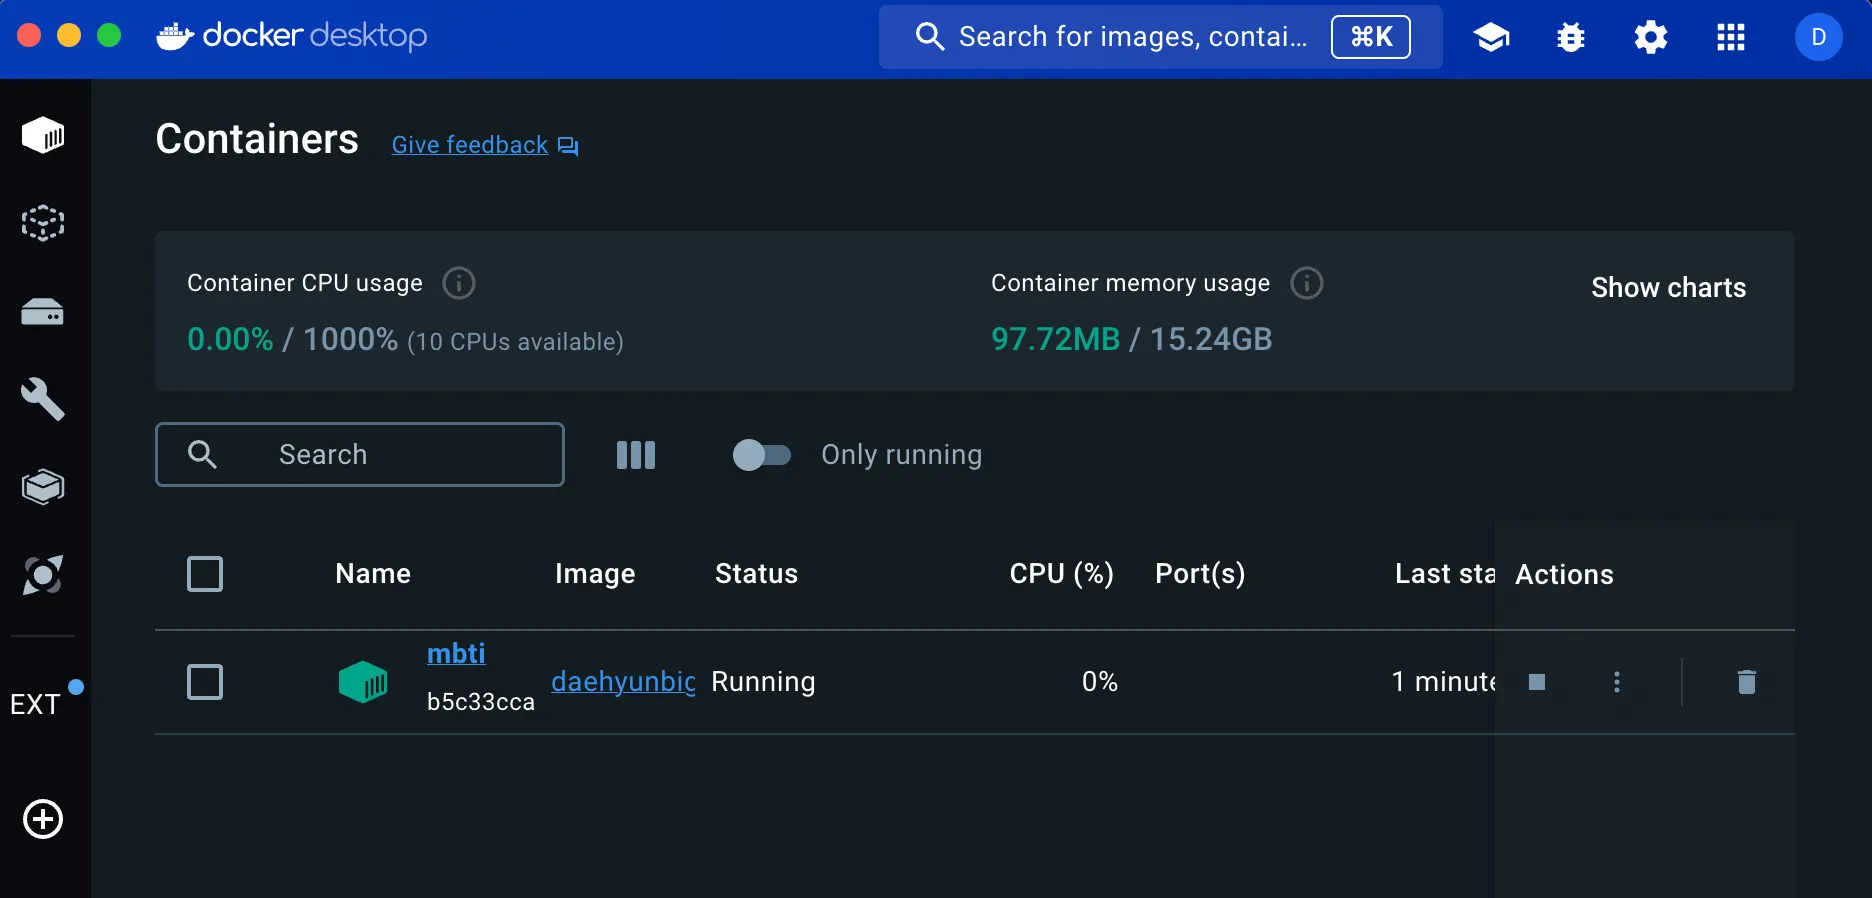This screenshot has width=1872, height=898.
Task: Sort by Image column header
Action: (x=595, y=574)
